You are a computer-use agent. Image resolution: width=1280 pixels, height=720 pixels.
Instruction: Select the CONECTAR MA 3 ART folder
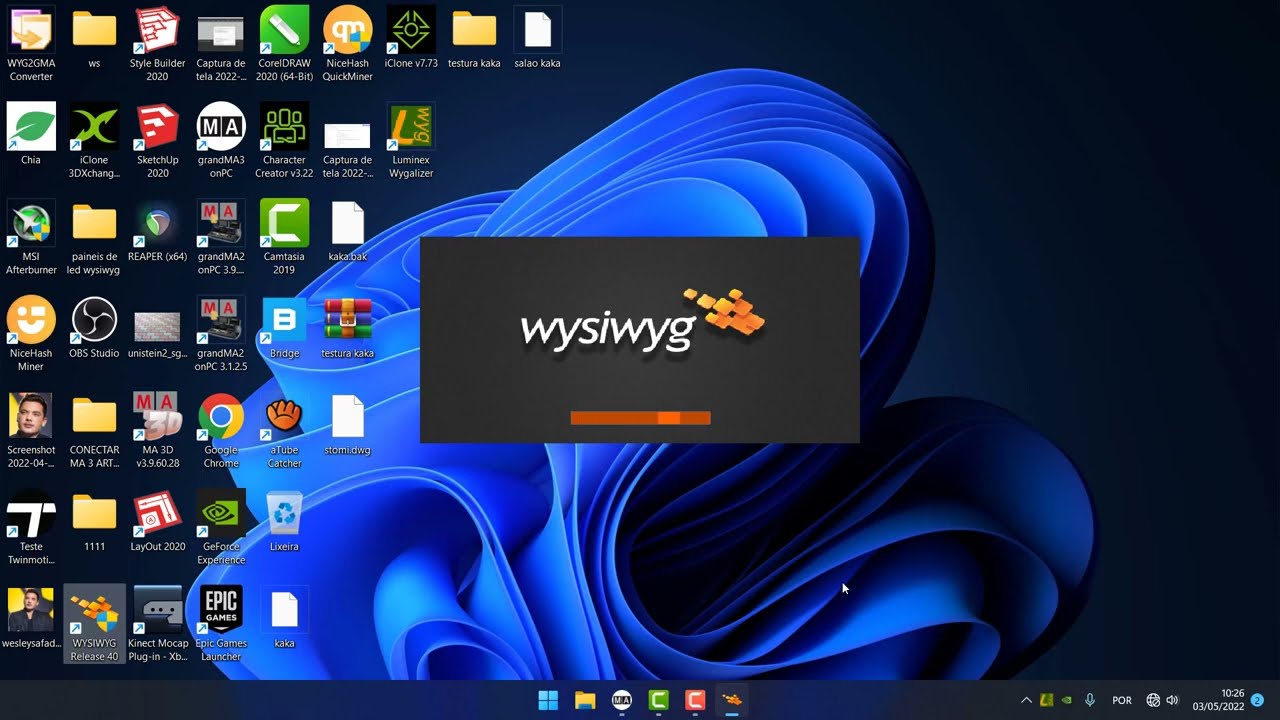coord(94,431)
